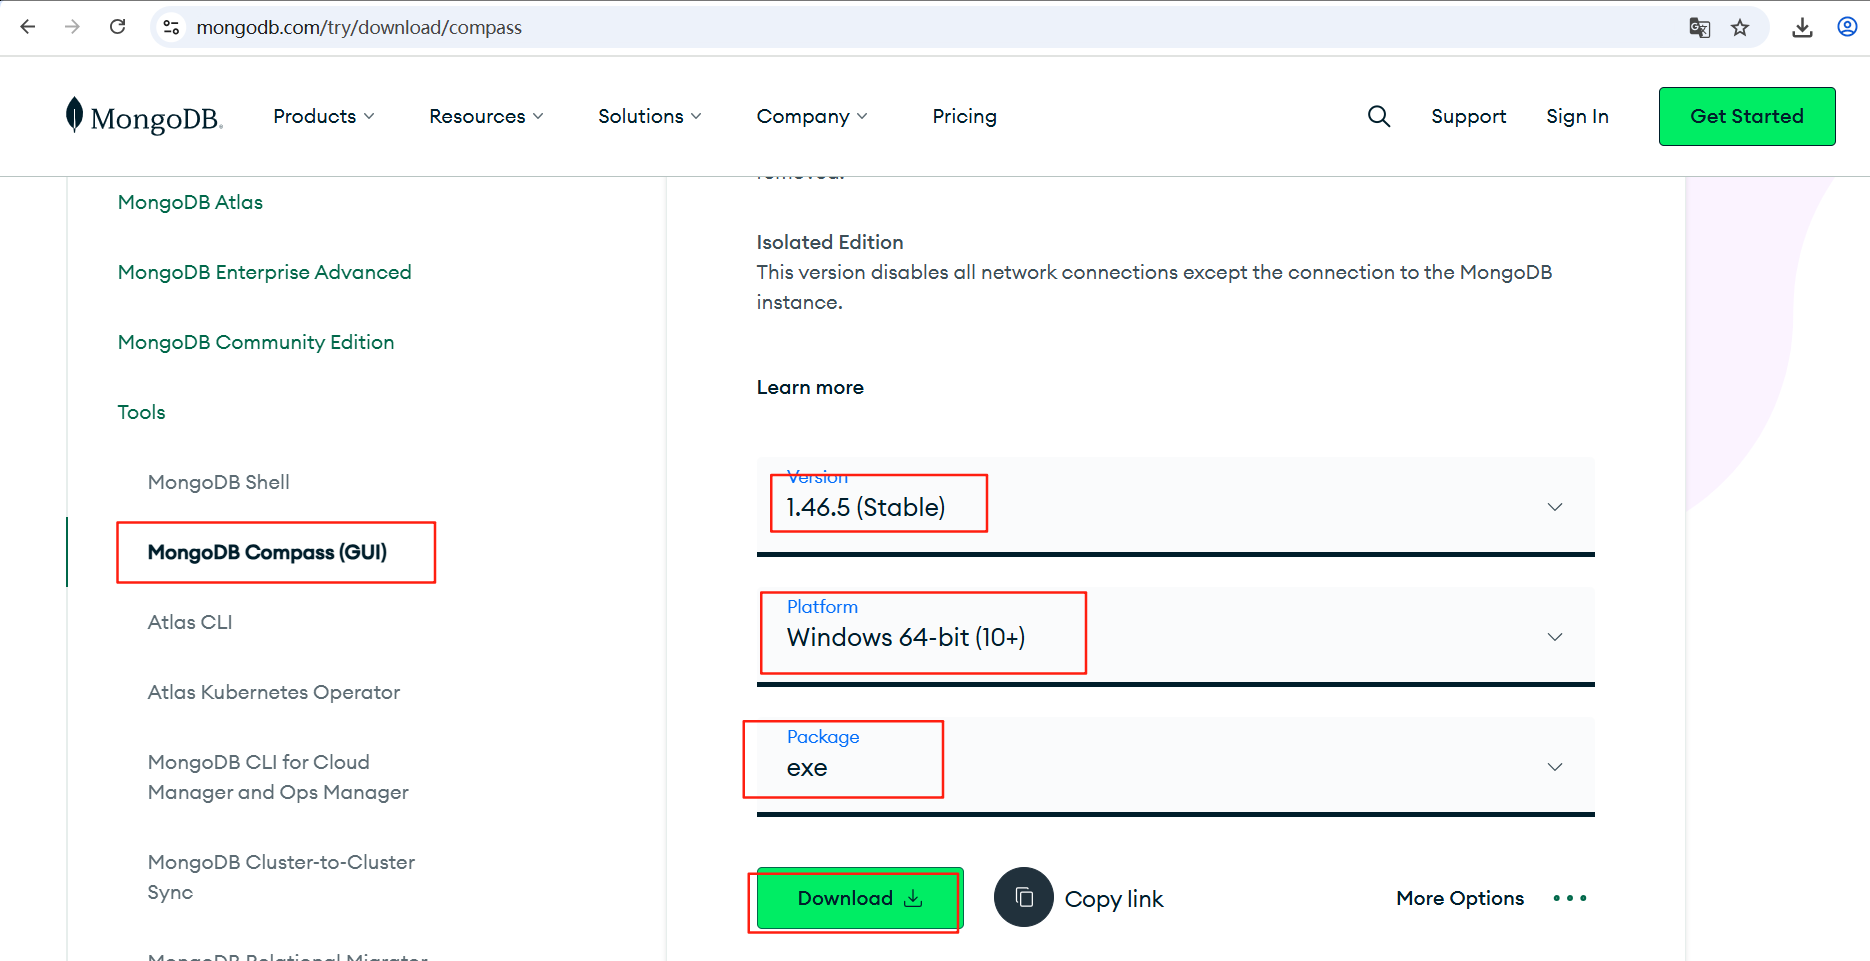Screen dimensions: 1870x961
Task: Open MongoDB CLI for Cloud Manager item
Action: click(x=278, y=777)
